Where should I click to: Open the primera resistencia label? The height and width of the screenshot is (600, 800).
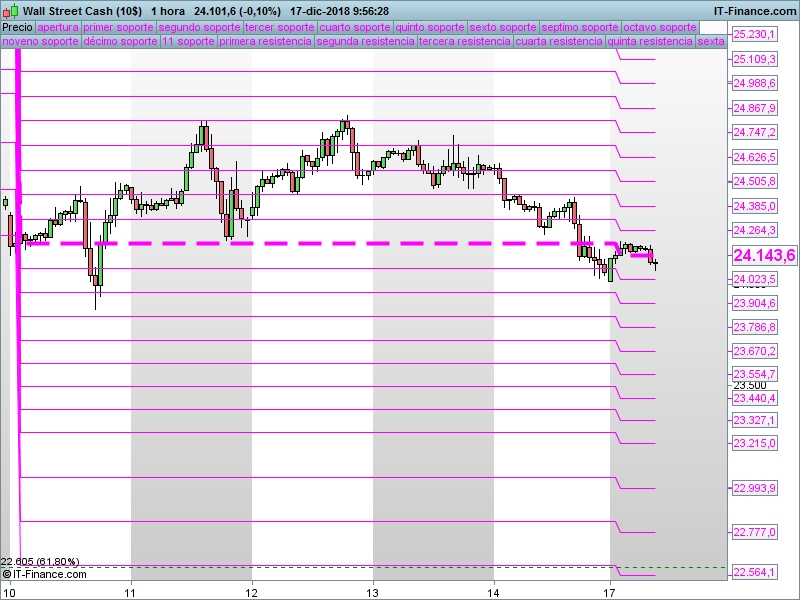(x=265, y=41)
